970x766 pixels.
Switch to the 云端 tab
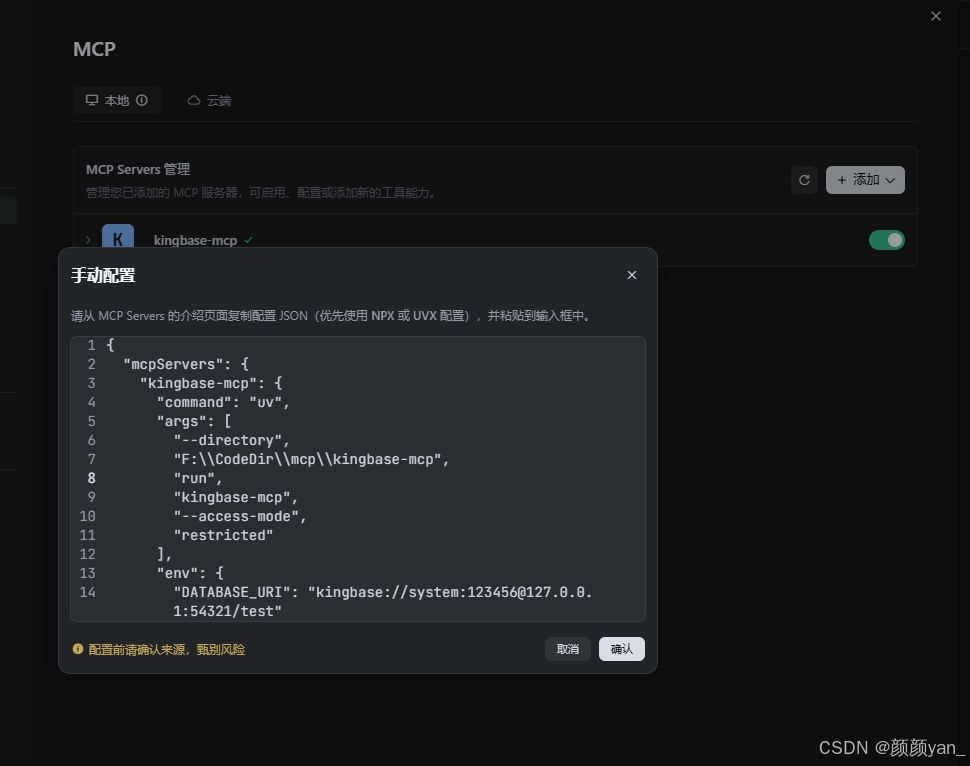coord(210,100)
